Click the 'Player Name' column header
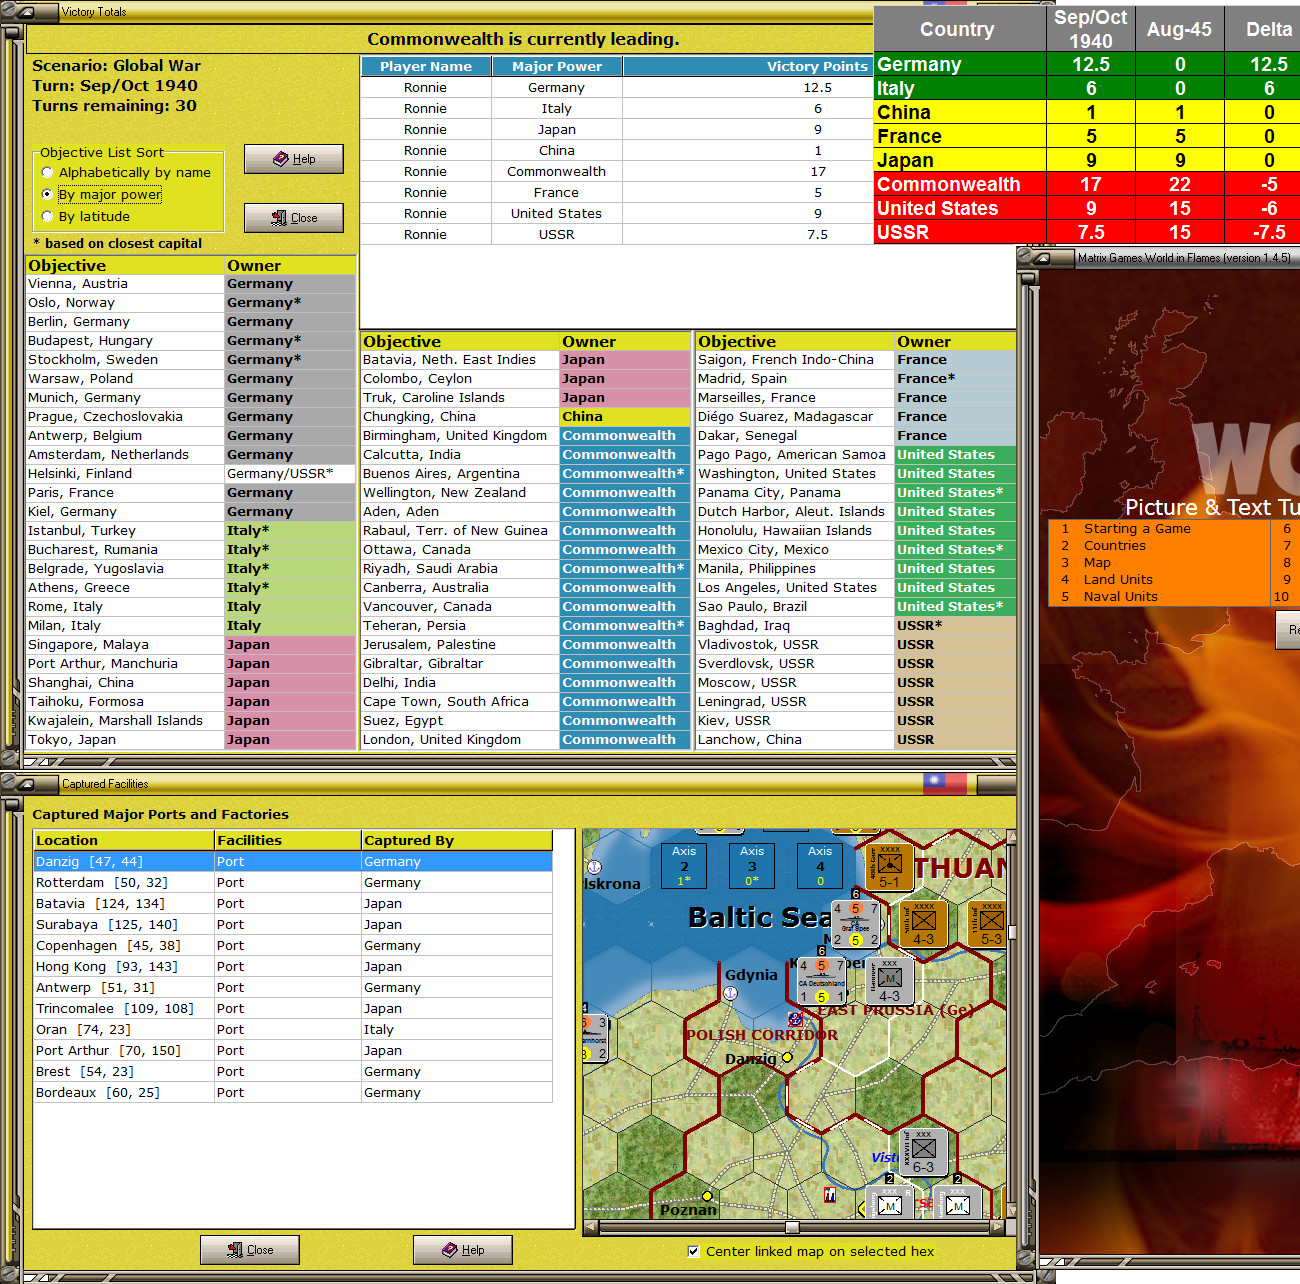Screen dimensions: 1300x1284 [x=426, y=66]
